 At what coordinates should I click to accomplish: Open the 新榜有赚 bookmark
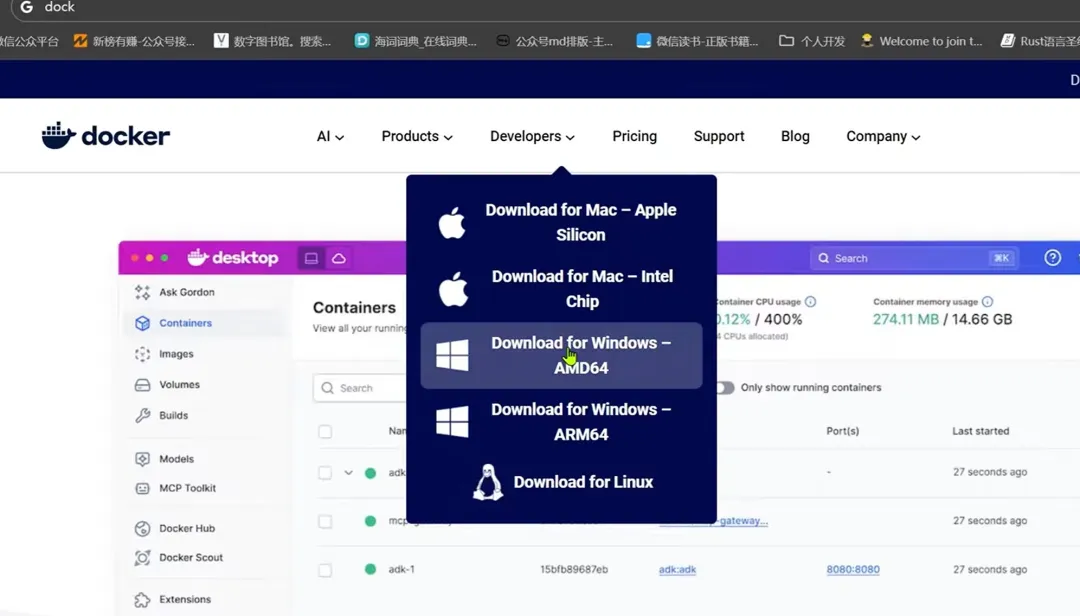point(134,41)
